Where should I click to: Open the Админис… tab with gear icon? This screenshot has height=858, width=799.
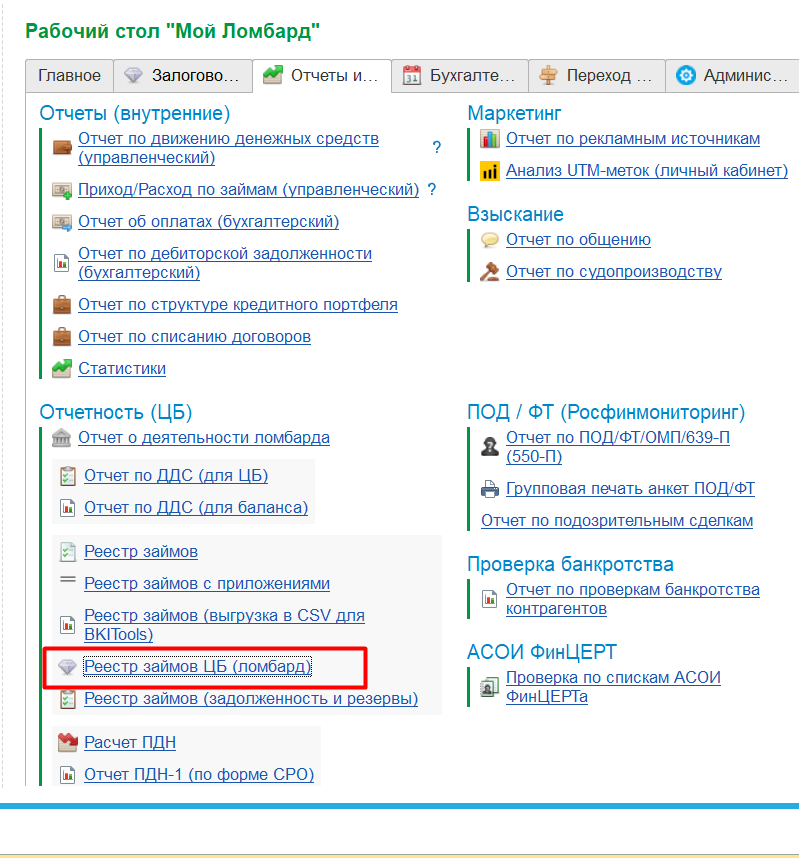coord(733,76)
